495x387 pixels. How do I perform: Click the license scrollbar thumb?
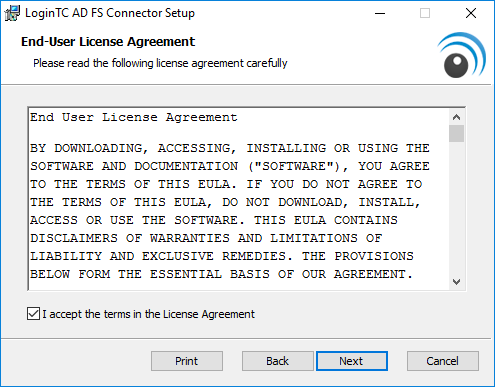click(456, 133)
